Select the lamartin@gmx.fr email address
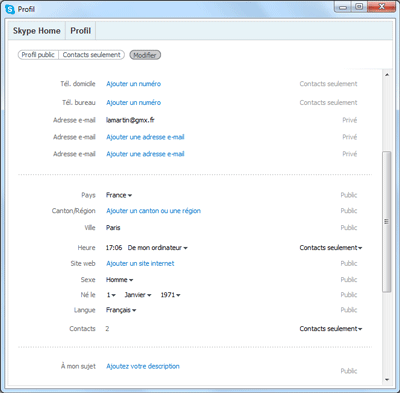This screenshot has width=400, height=393. [130, 120]
